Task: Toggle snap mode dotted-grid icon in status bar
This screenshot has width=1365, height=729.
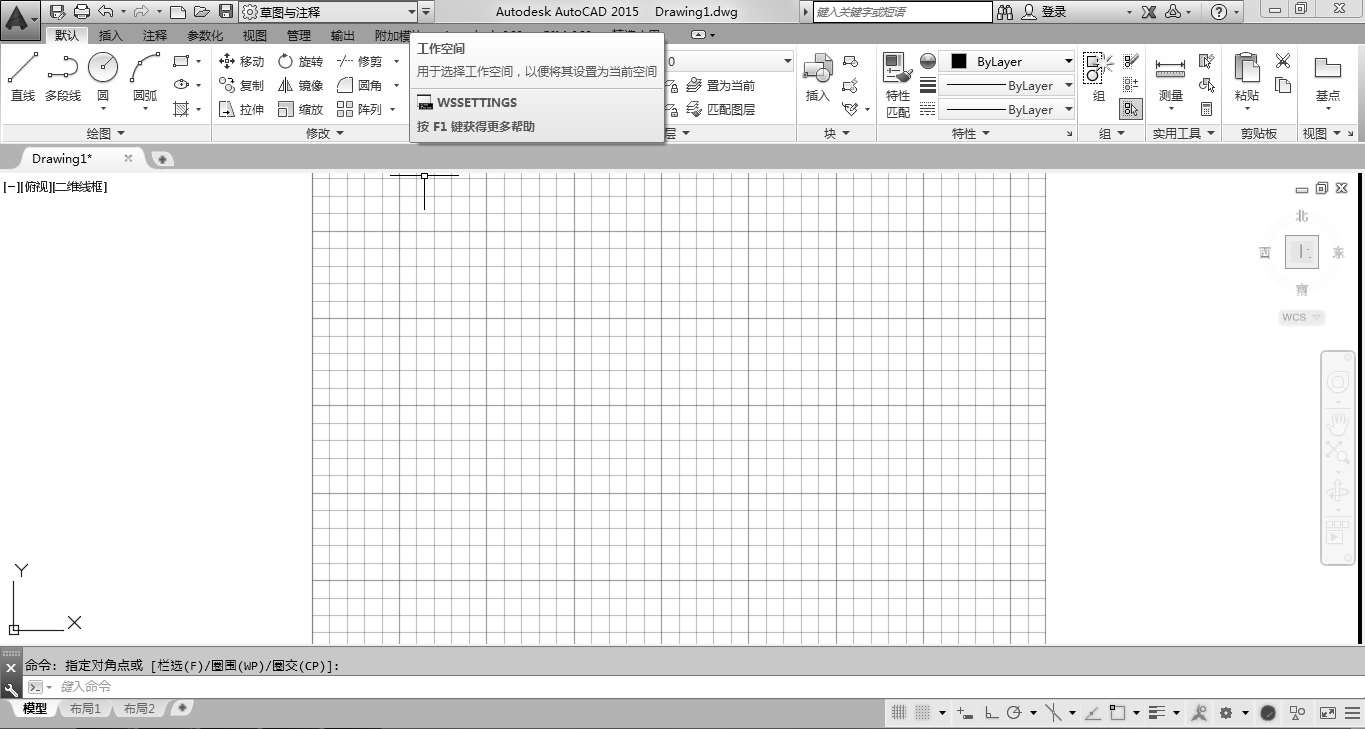Action: pos(923,713)
